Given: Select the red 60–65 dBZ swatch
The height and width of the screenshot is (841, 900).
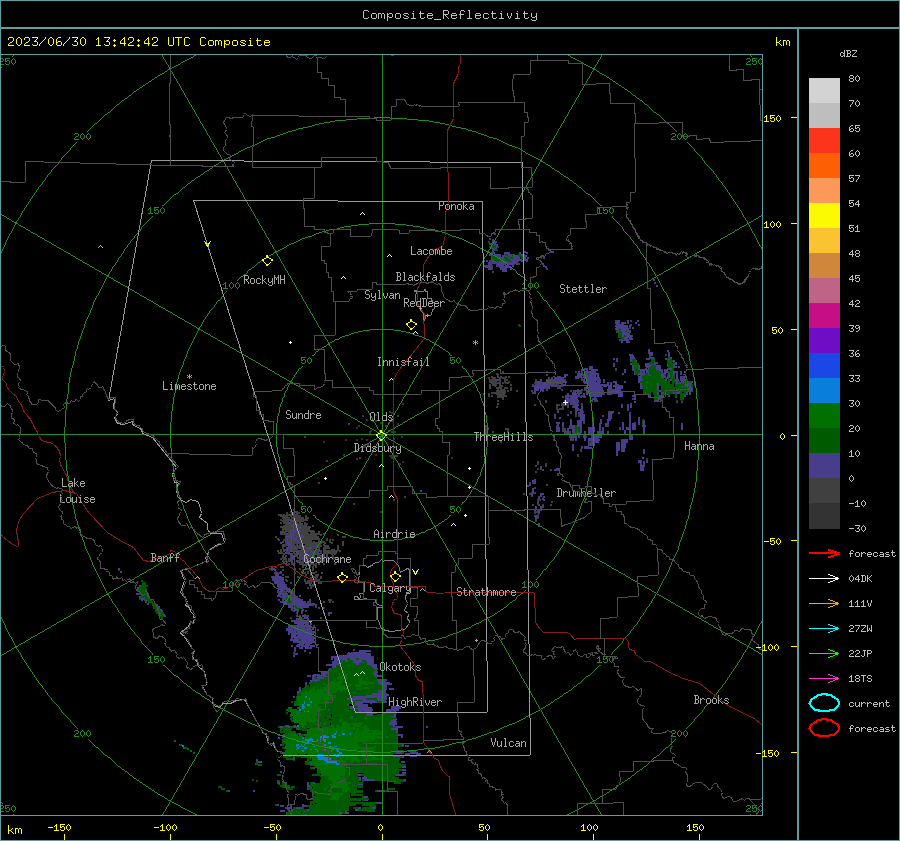Looking at the screenshot, I should click(x=824, y=140).
